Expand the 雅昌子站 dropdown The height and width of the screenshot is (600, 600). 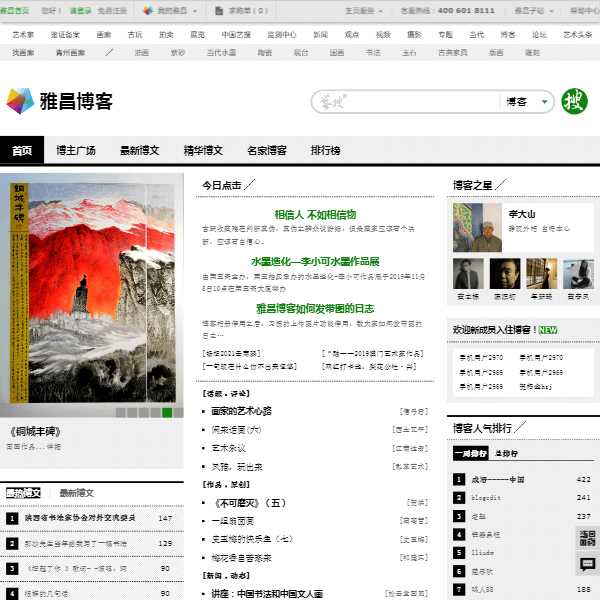(534, 11)
